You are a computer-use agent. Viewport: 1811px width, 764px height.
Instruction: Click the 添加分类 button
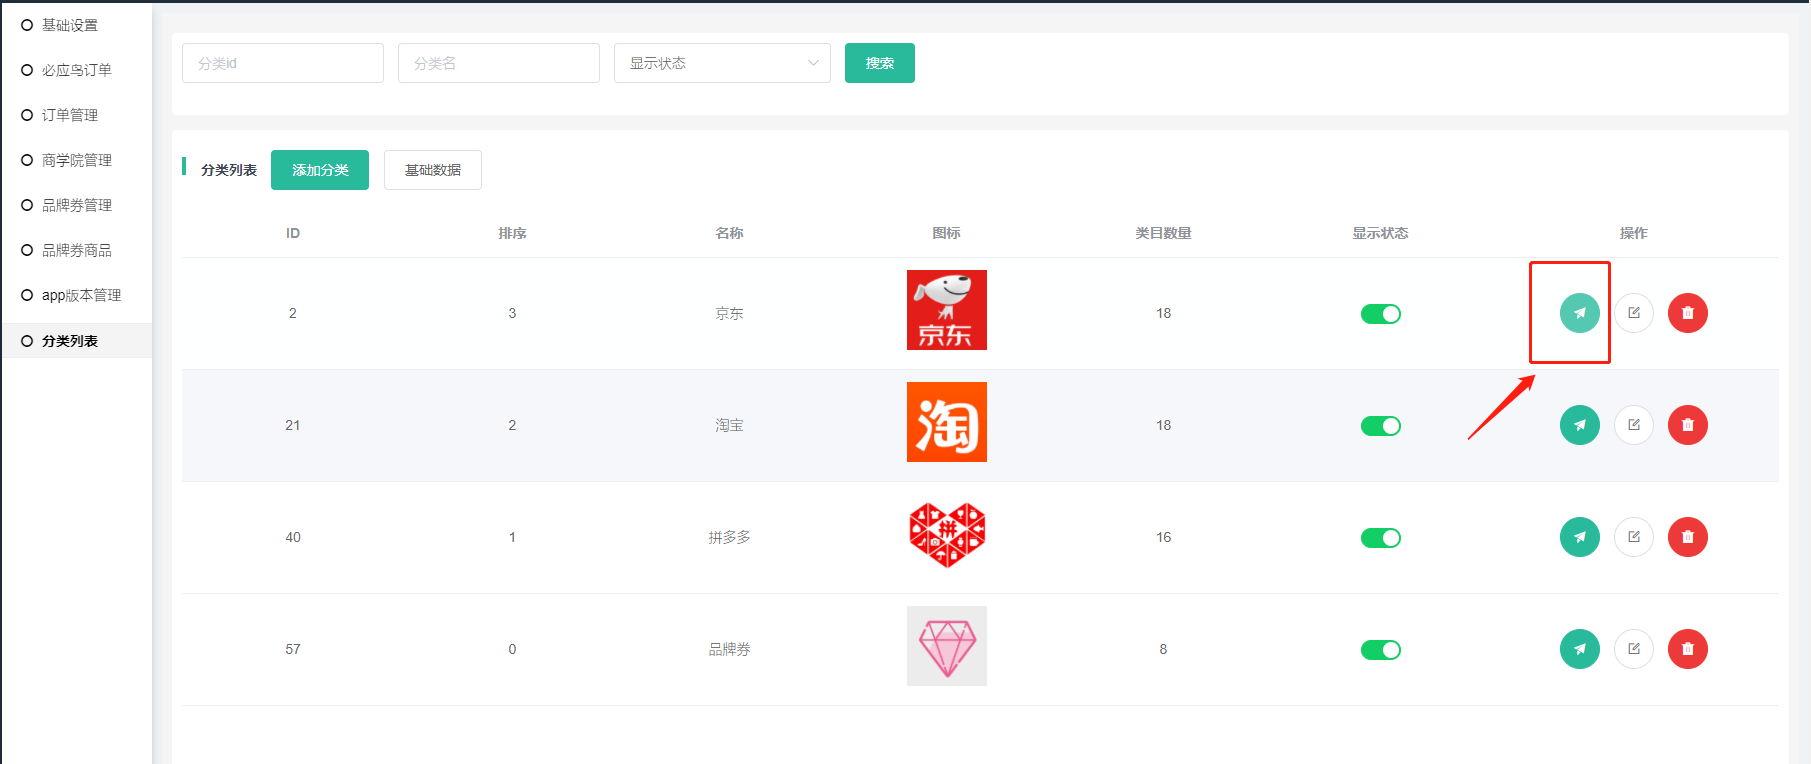(x=320, y=170)
